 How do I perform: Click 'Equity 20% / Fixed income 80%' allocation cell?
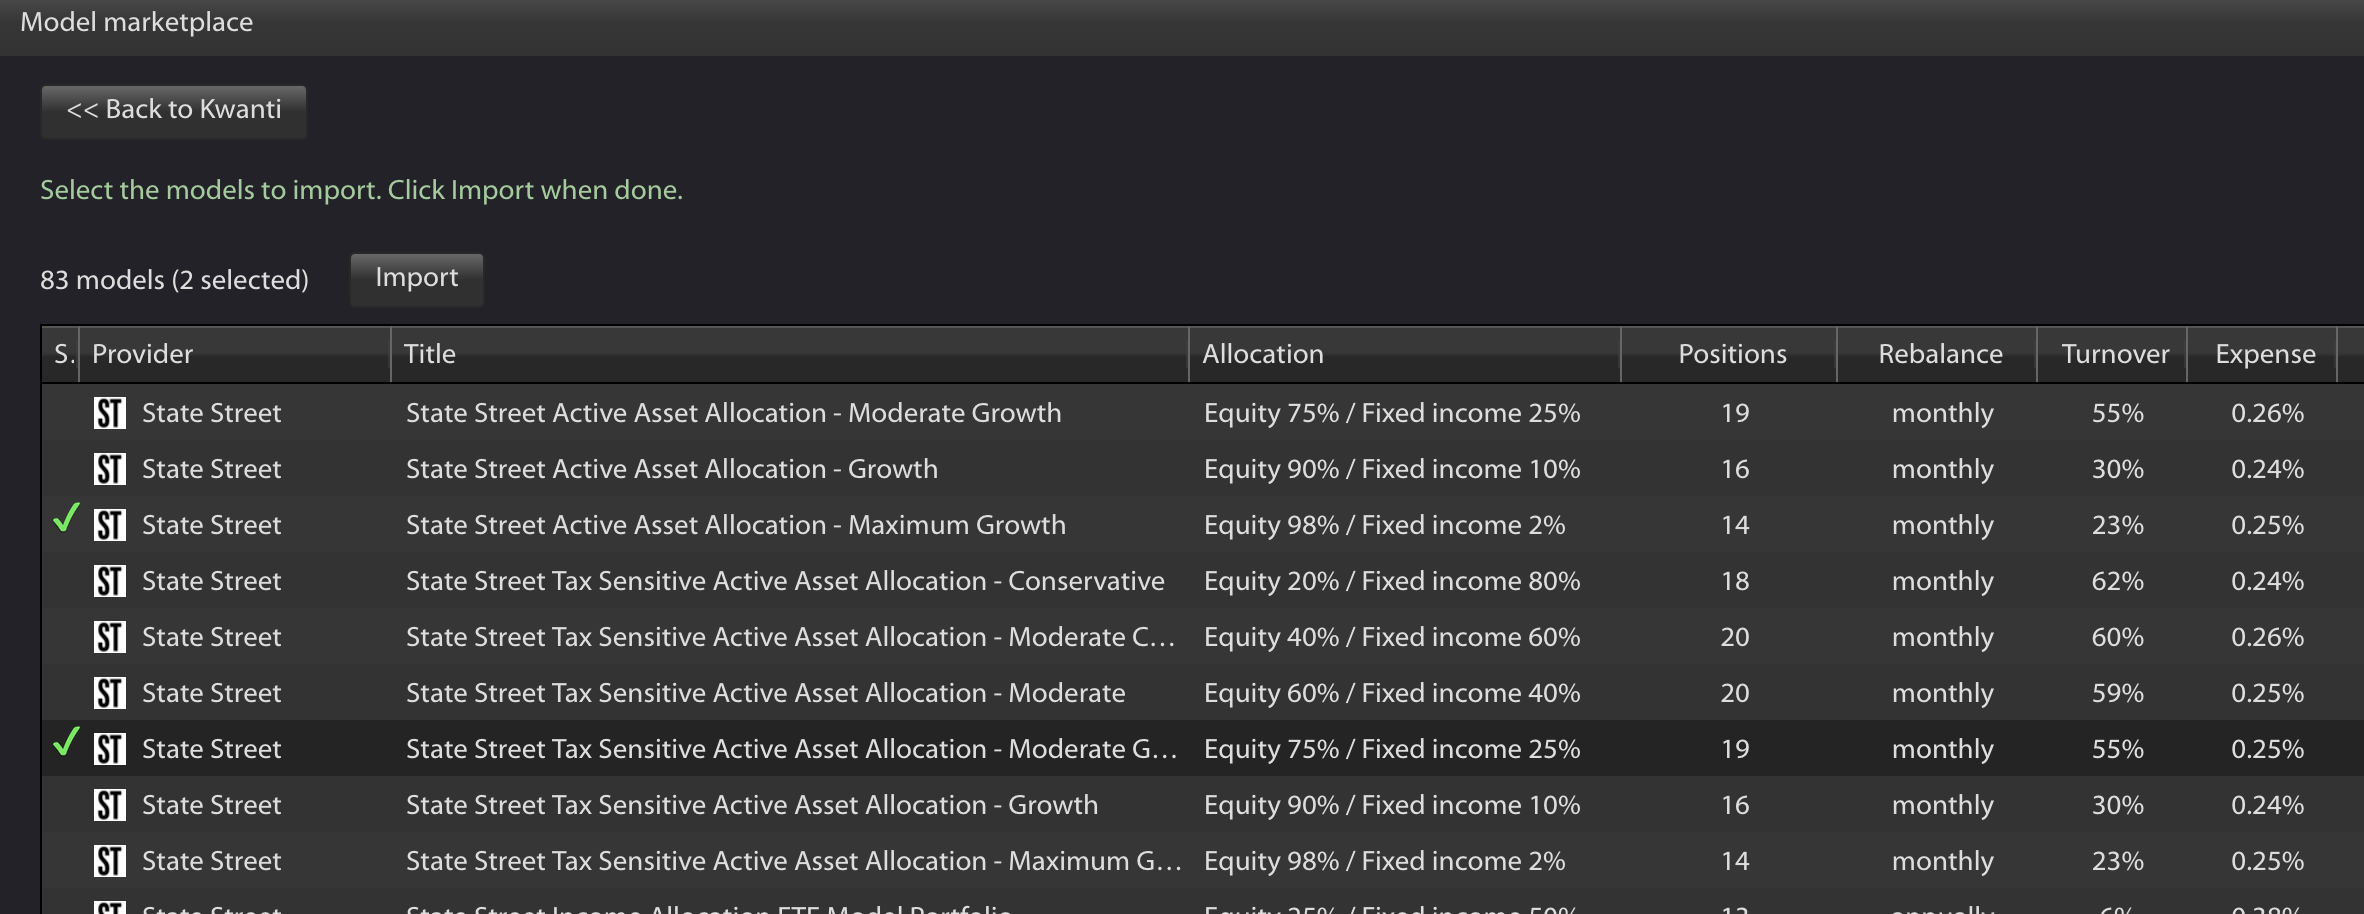pos(1392,581)
